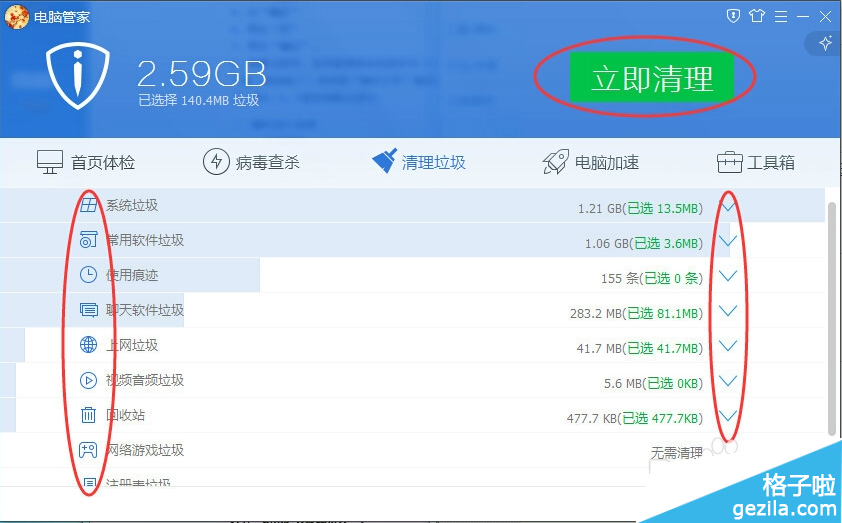Click the 网络游戏垃圾 label
The image size is (842, 523).
tap(144, 450)
